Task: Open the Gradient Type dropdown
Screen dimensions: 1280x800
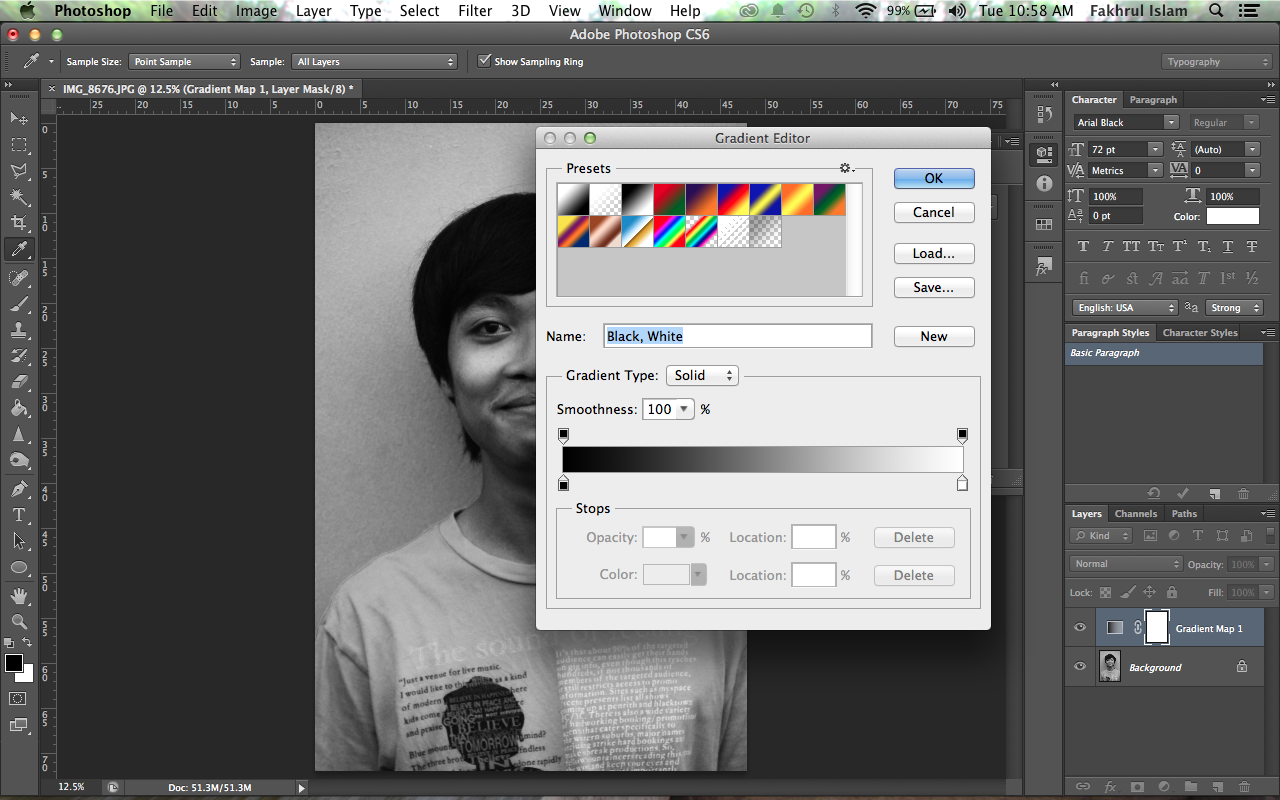Action: point(702,375)
